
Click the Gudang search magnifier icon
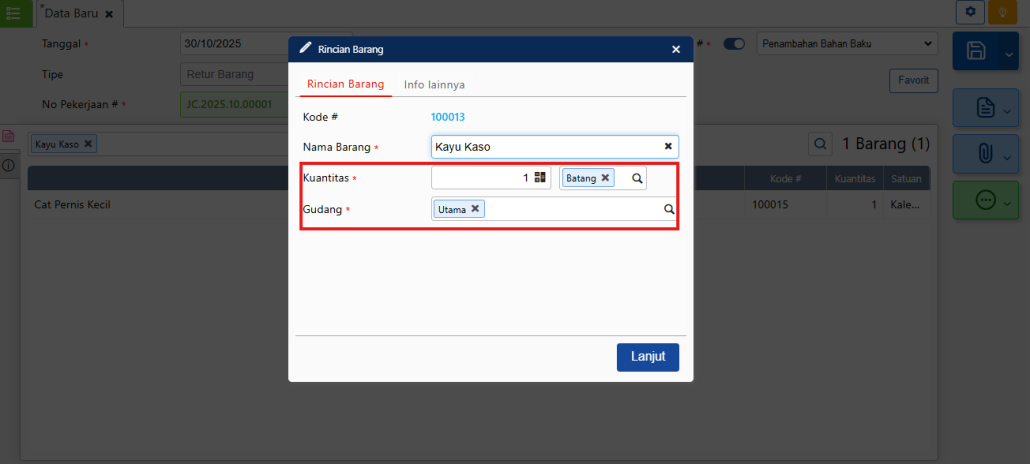point(669,210)
